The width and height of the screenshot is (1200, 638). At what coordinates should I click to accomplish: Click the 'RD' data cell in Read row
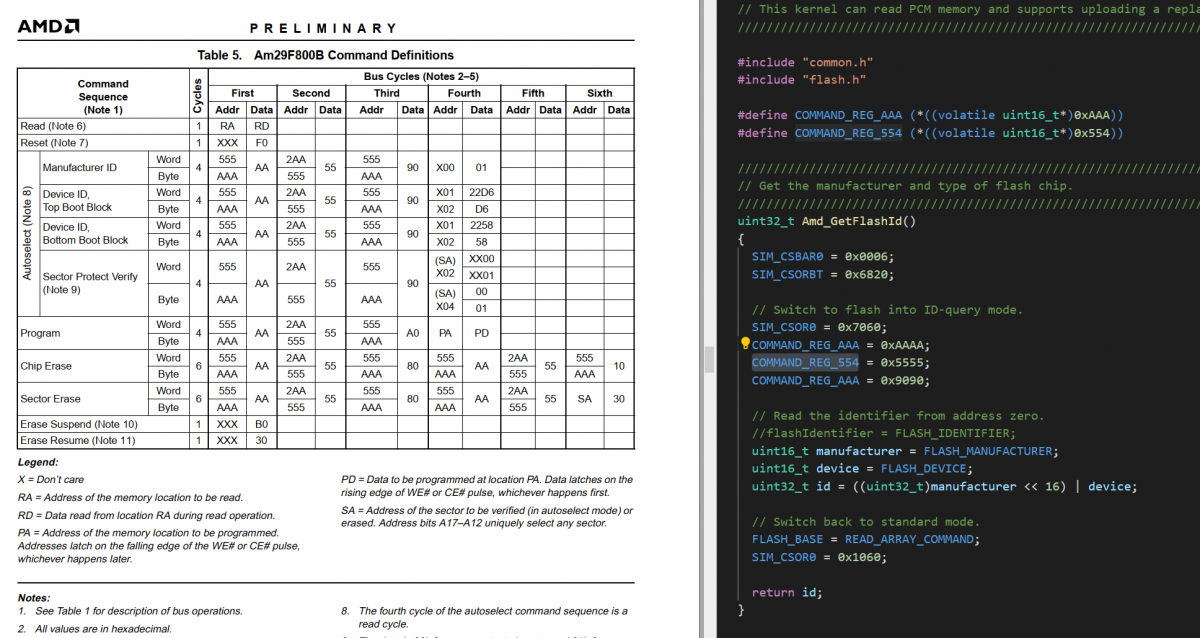click(x=261, y=126)
